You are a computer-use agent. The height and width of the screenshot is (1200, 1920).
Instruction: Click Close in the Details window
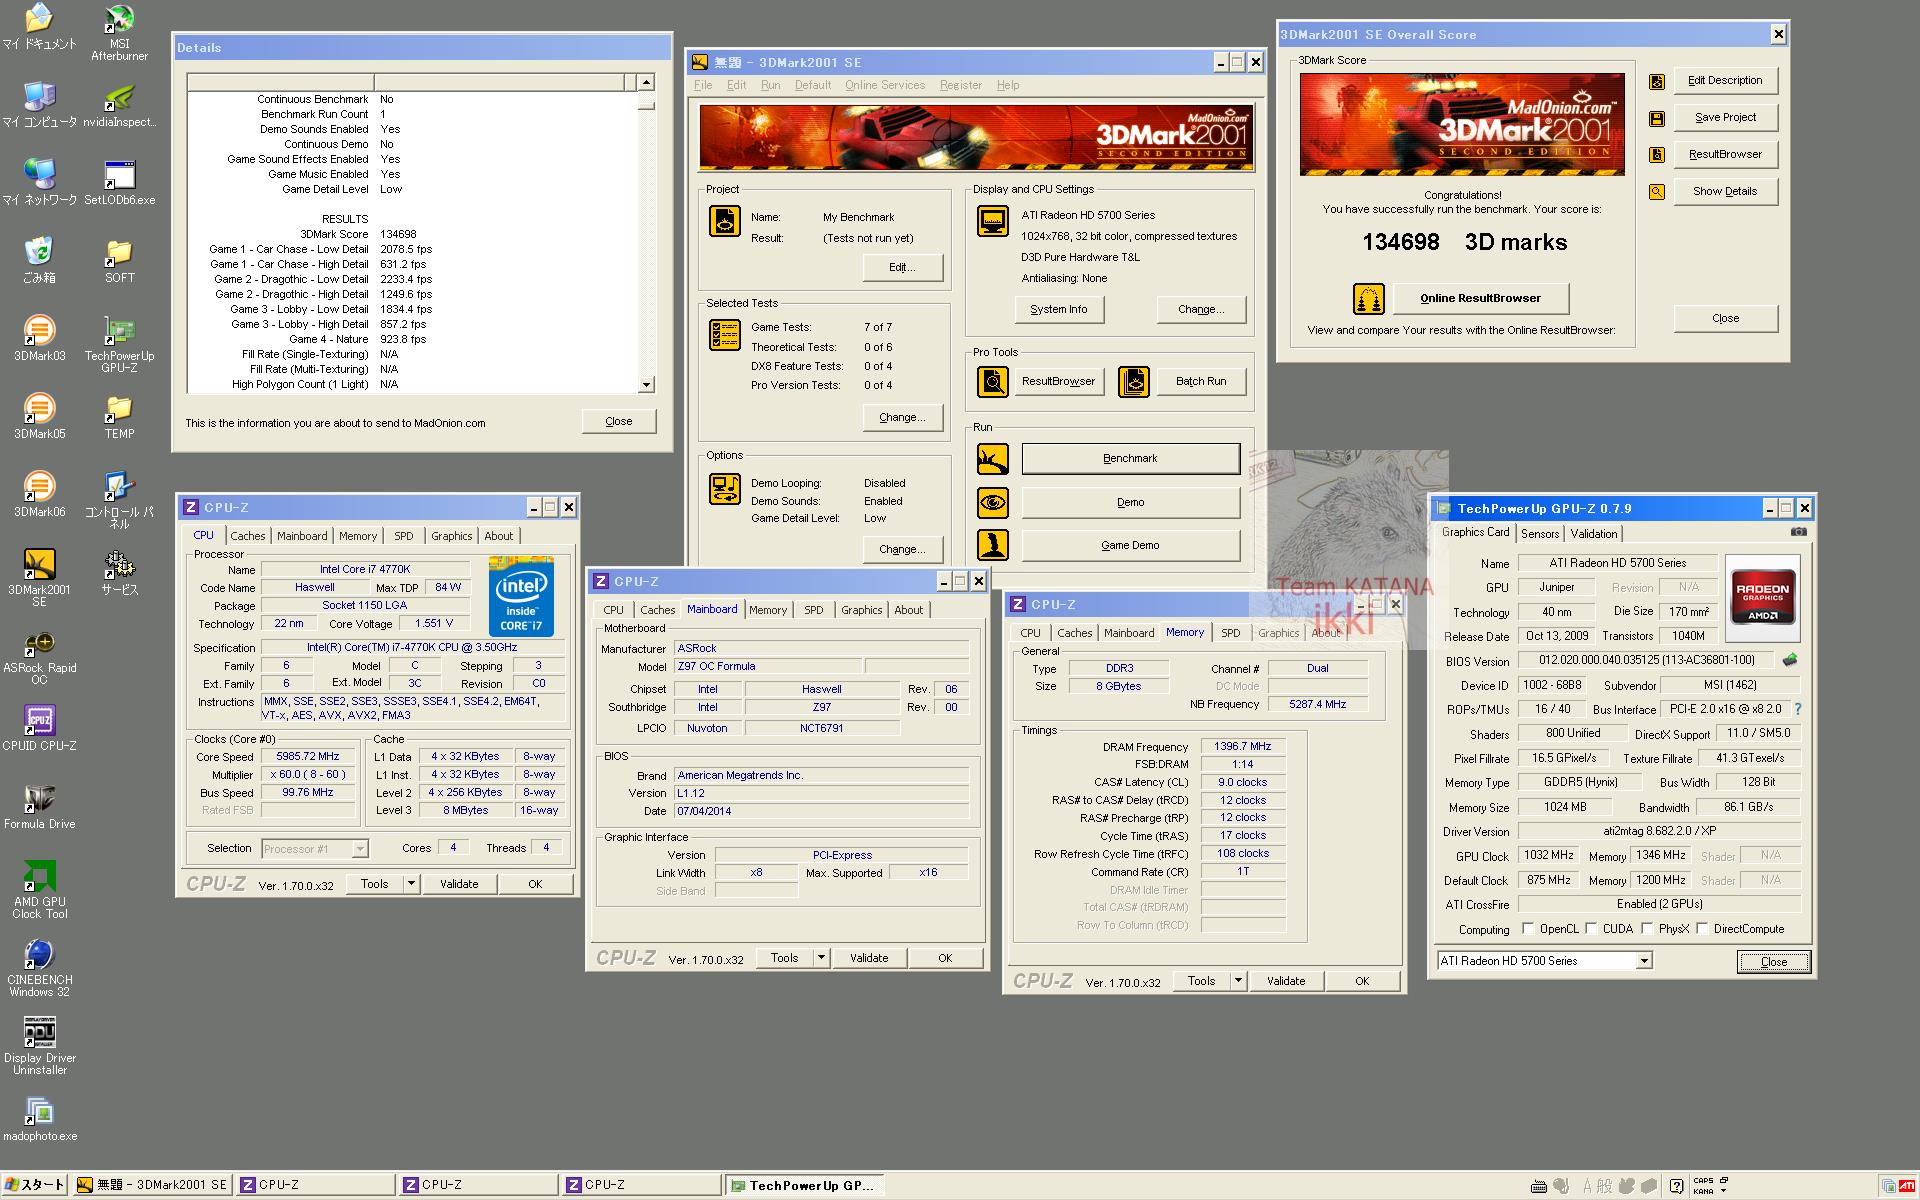(x=619, y=422)
